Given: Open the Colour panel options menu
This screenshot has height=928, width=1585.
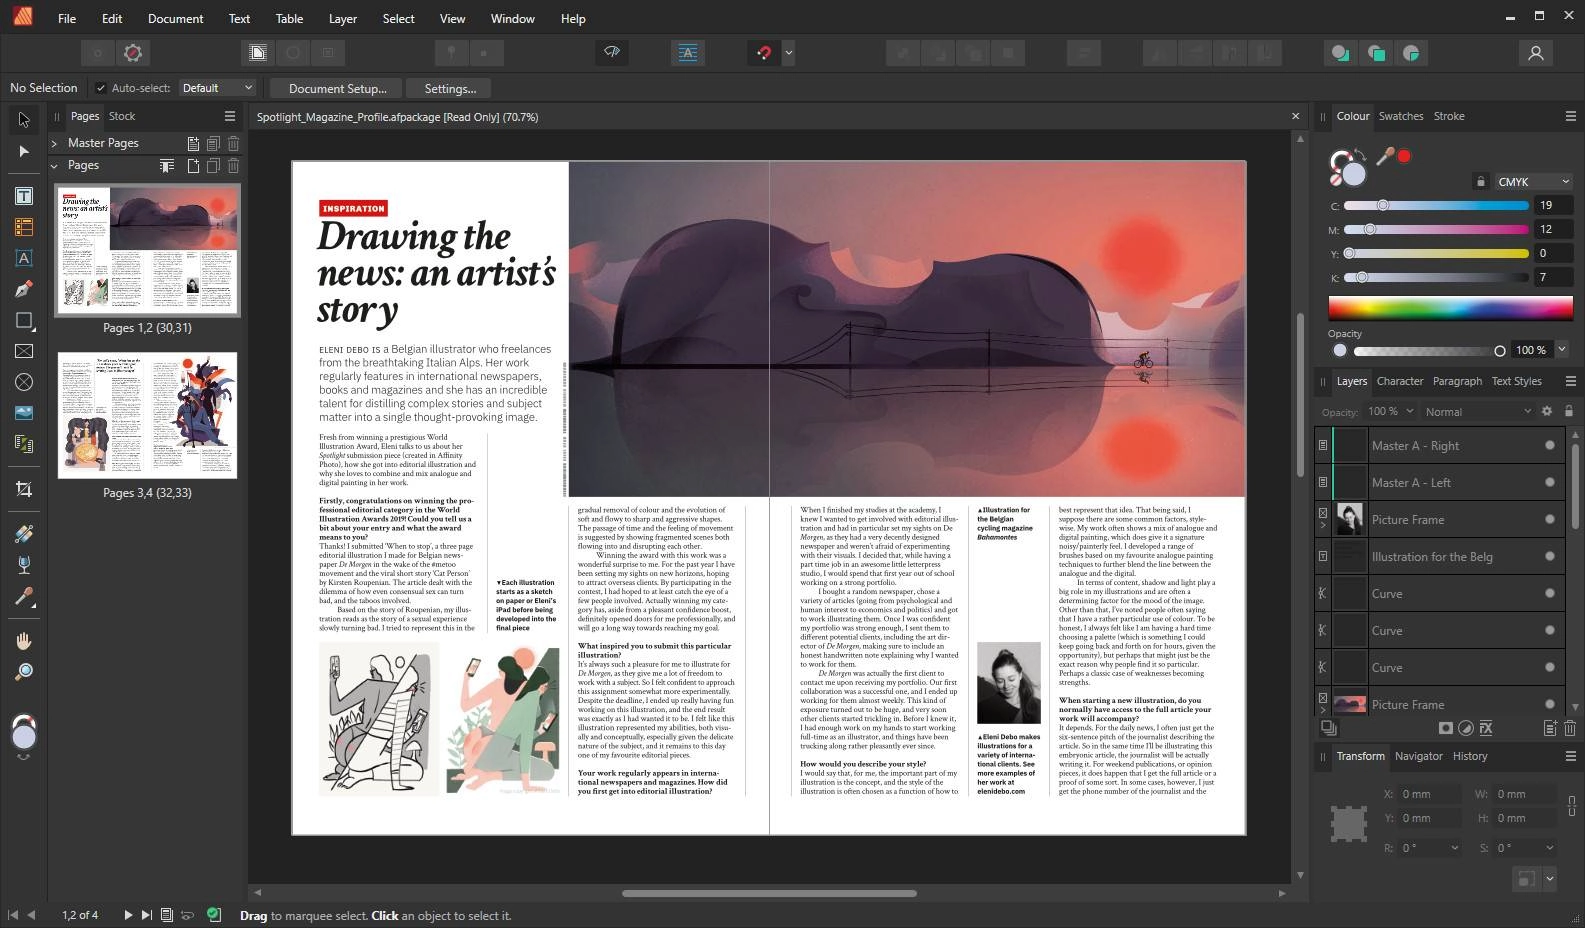Looking at the screenshot, I should click(x=1570, y=116).
